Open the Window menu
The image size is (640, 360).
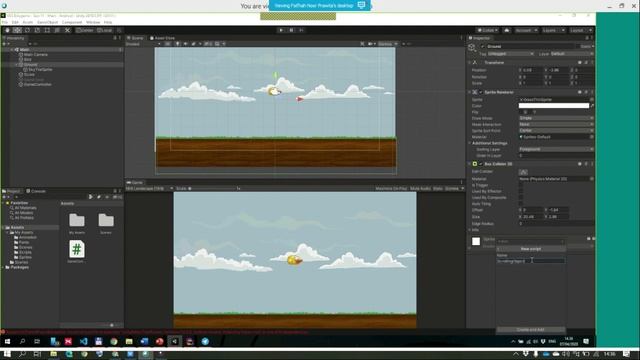[x=93, y=22]
